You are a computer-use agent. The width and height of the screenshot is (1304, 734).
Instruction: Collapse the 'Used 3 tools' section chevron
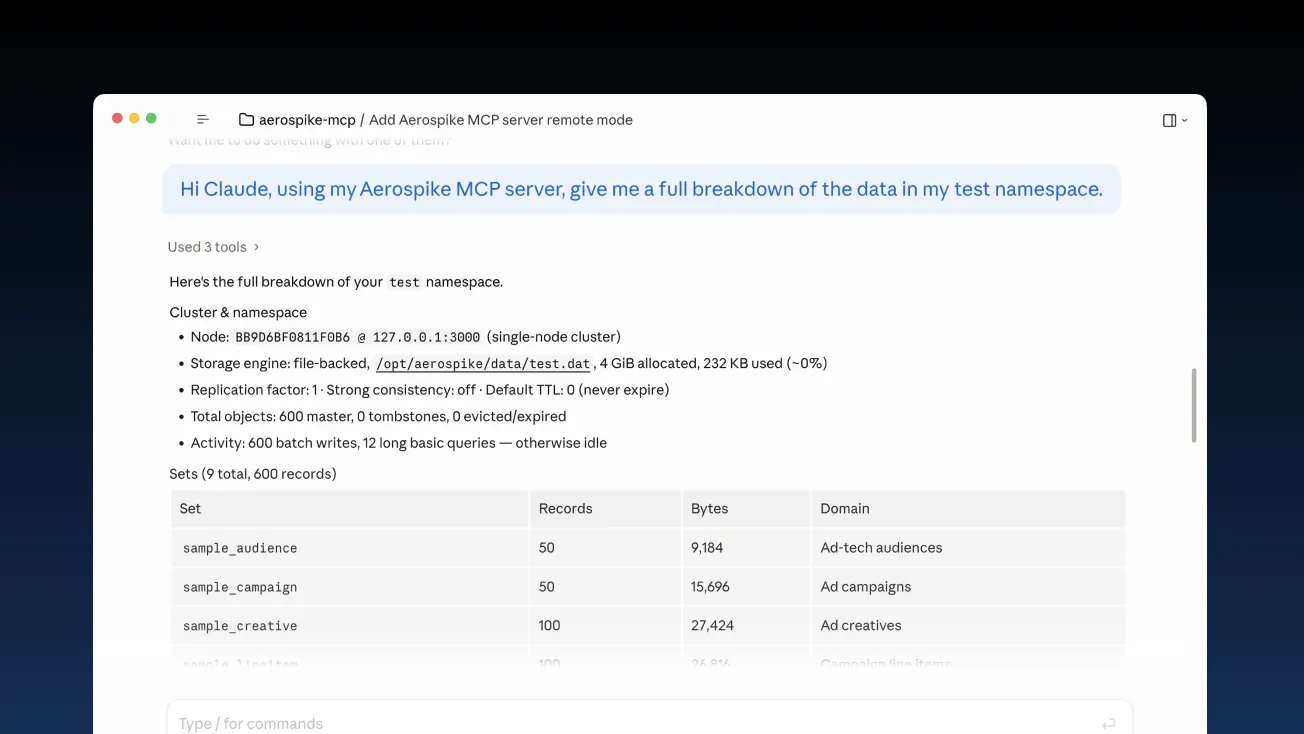[x=255, y=246]
